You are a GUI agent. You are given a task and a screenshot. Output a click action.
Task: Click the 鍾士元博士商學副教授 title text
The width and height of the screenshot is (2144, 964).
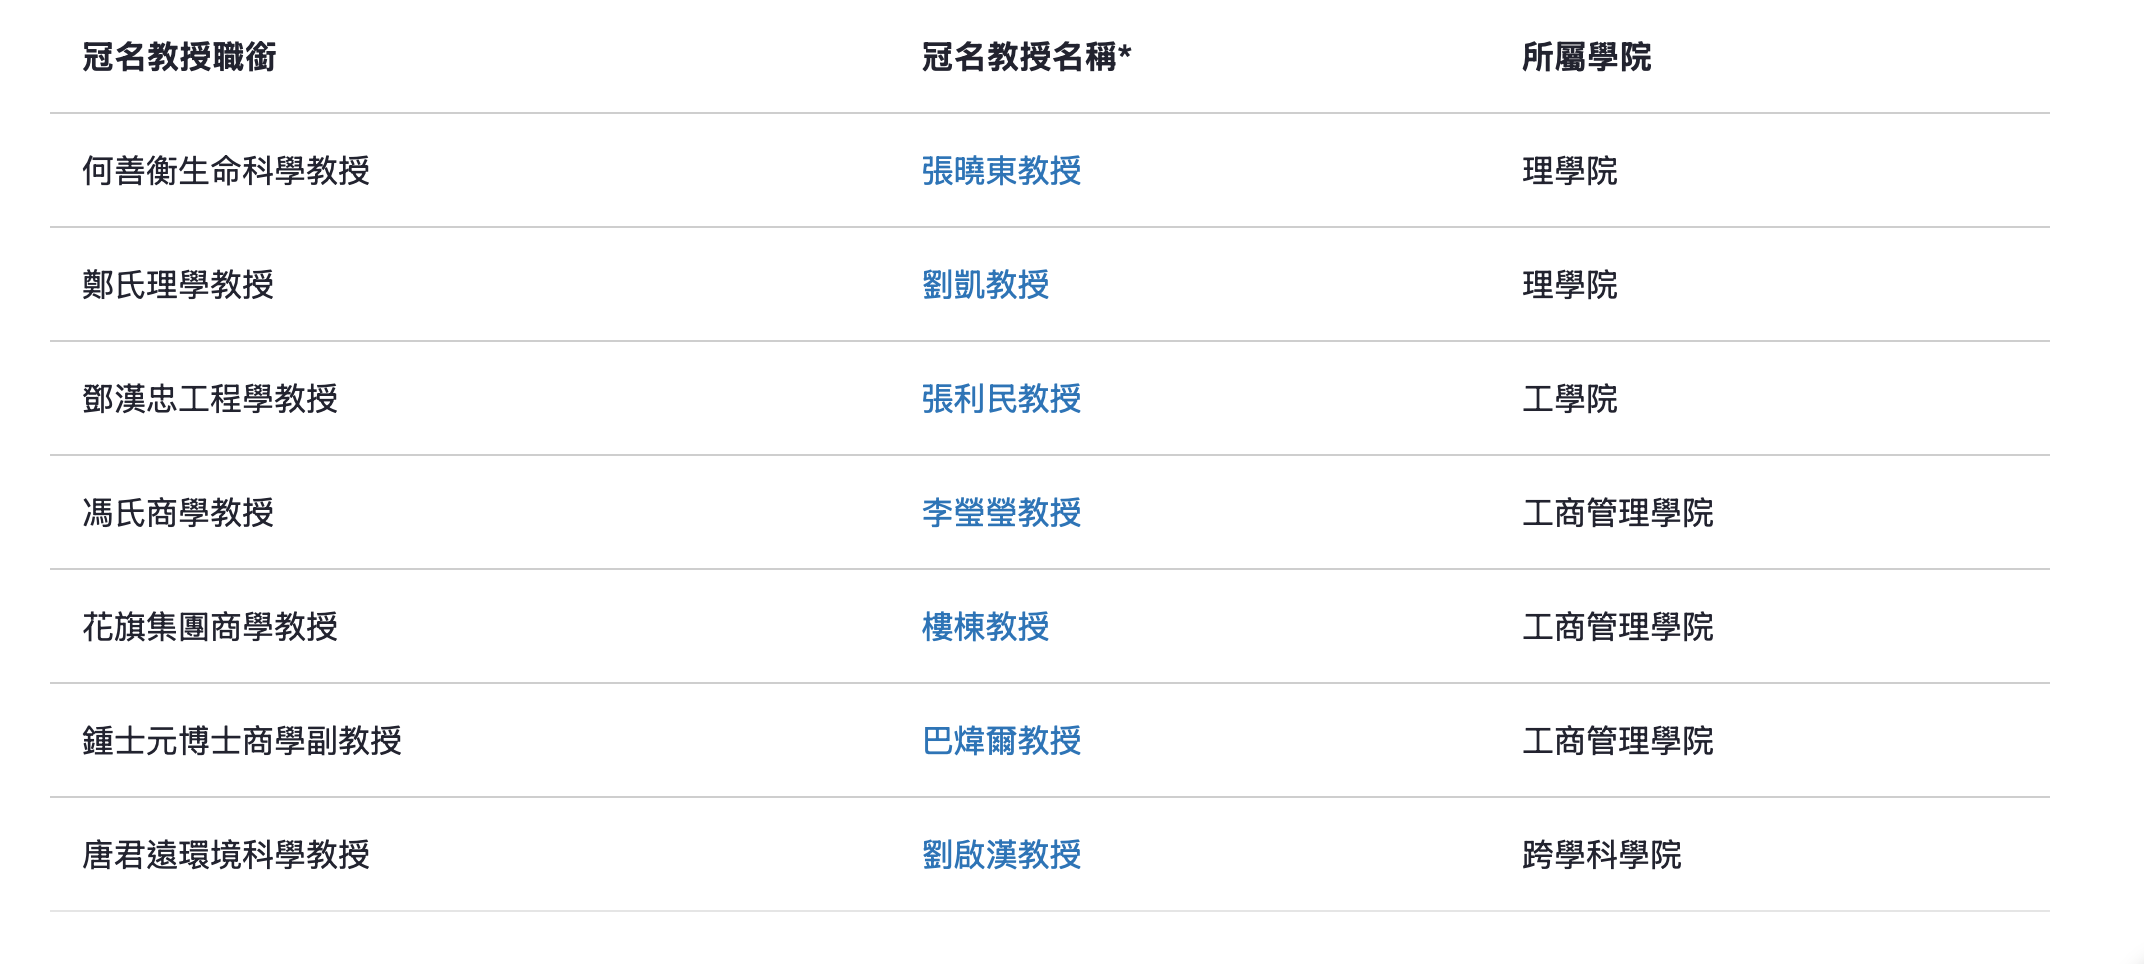tap(242, 741)
